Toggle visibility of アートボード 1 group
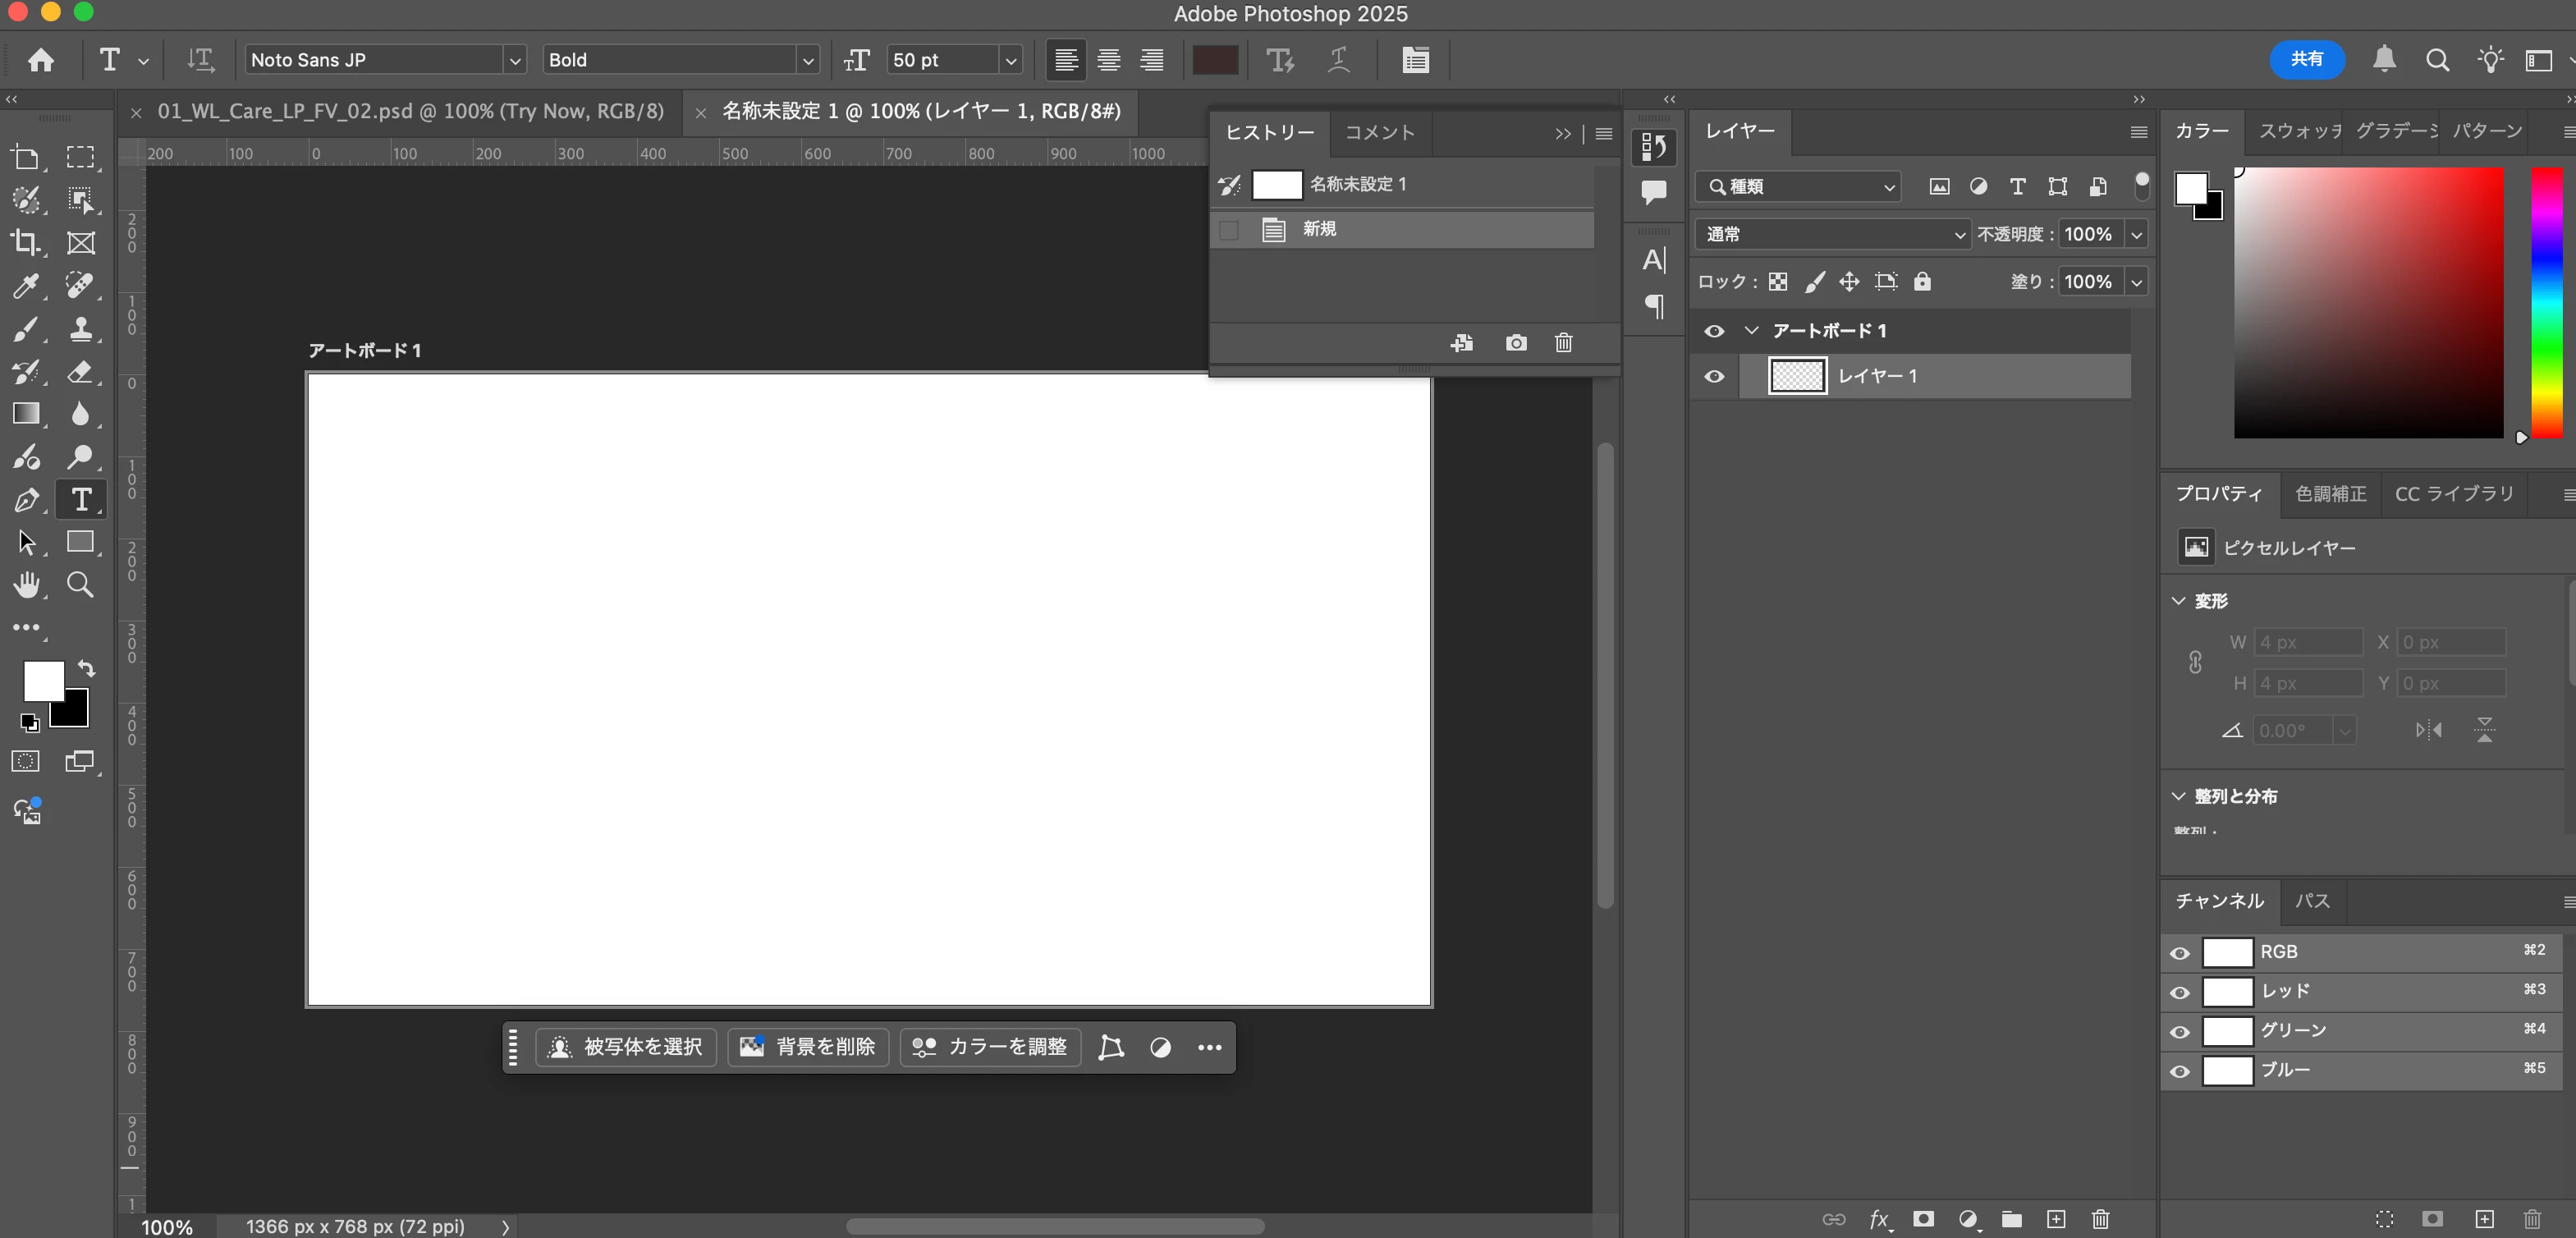The image size is (2576, 1238). tap(1714, 331)
